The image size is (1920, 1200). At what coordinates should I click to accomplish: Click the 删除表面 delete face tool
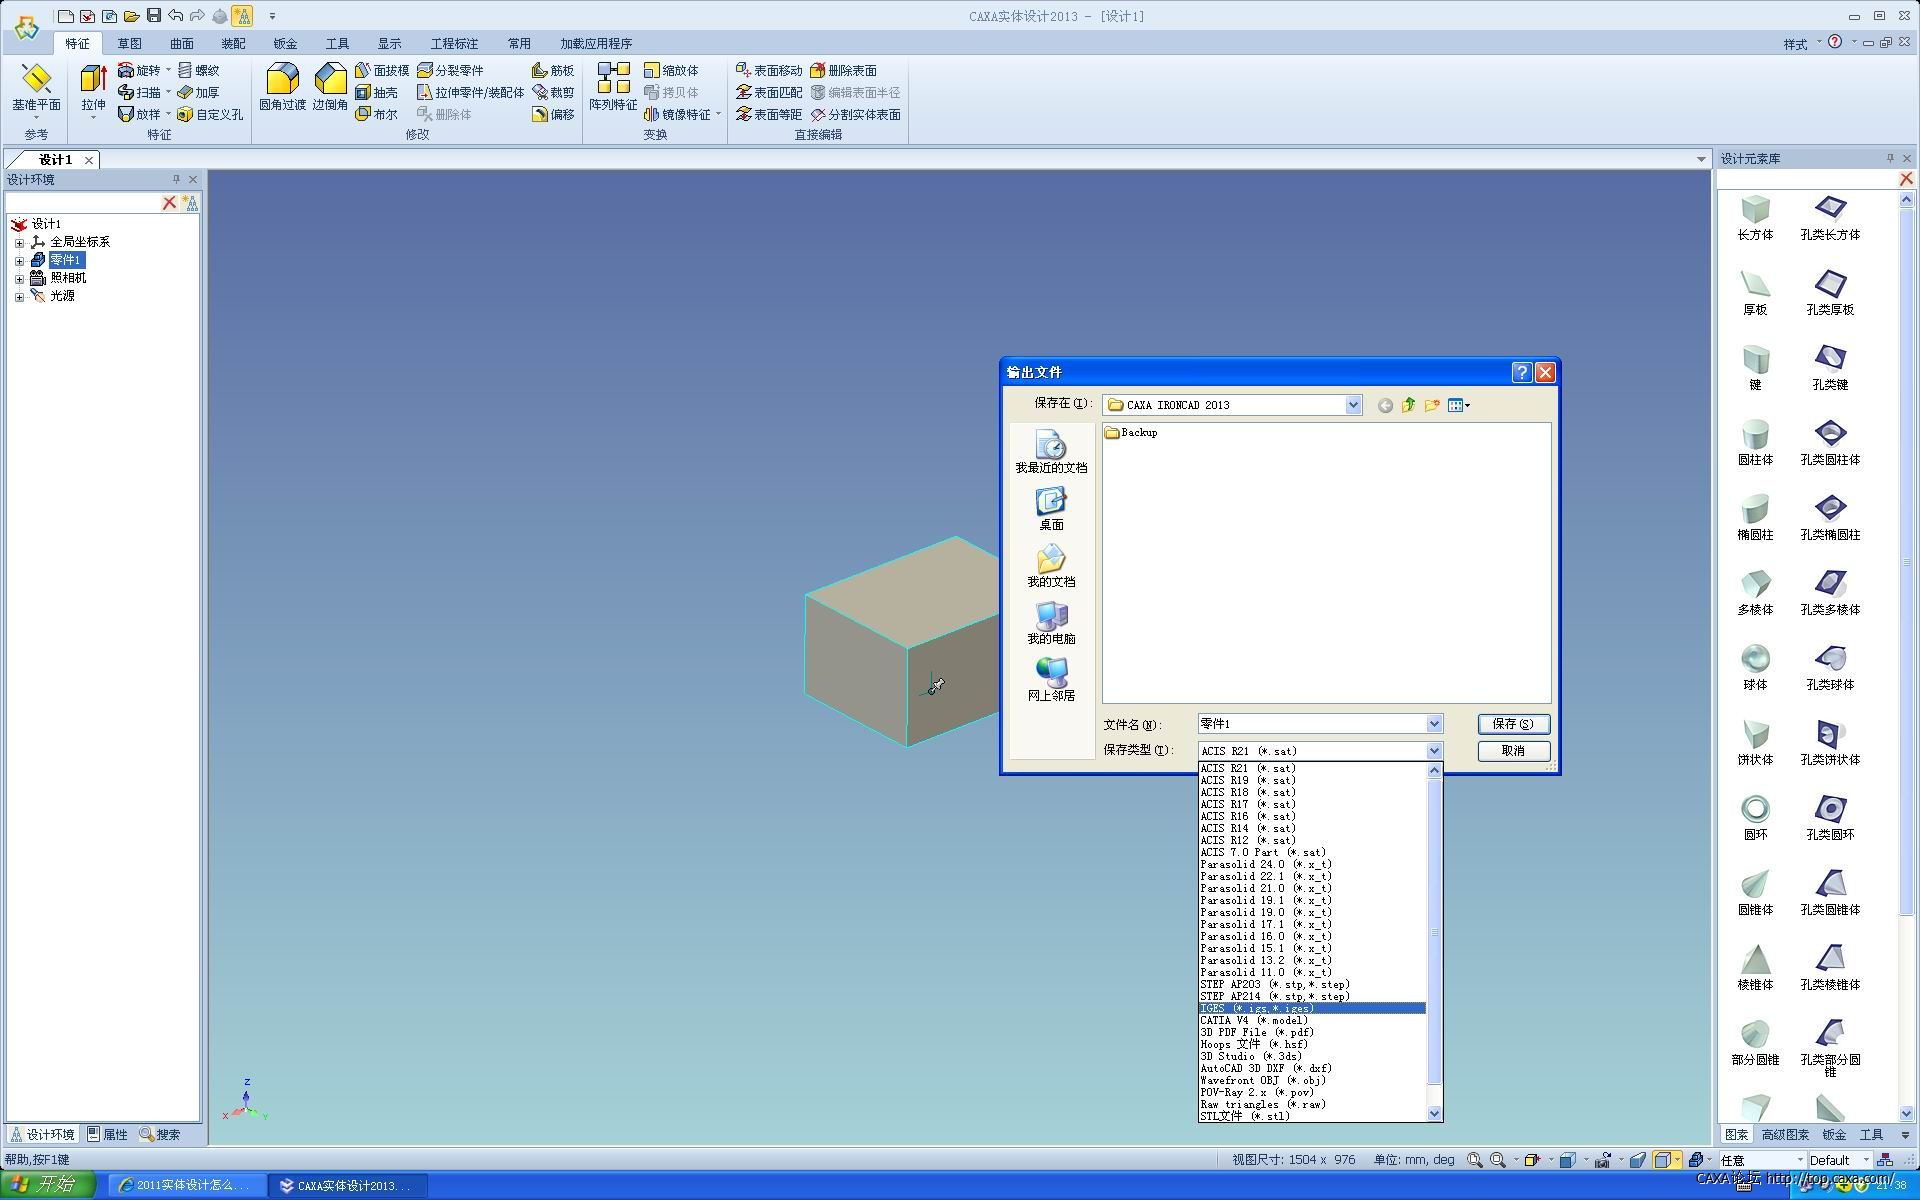tap(843, 70)
